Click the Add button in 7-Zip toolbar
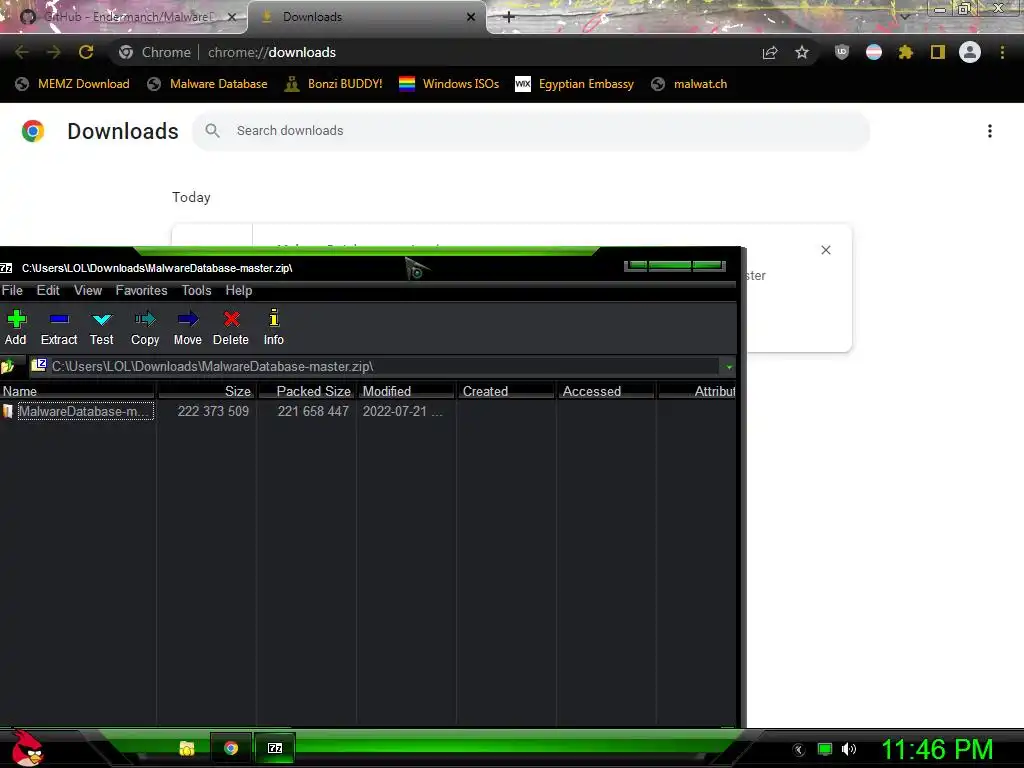Image resolution: width=1024 pixels, height=768 pixels. coord(16,328)
